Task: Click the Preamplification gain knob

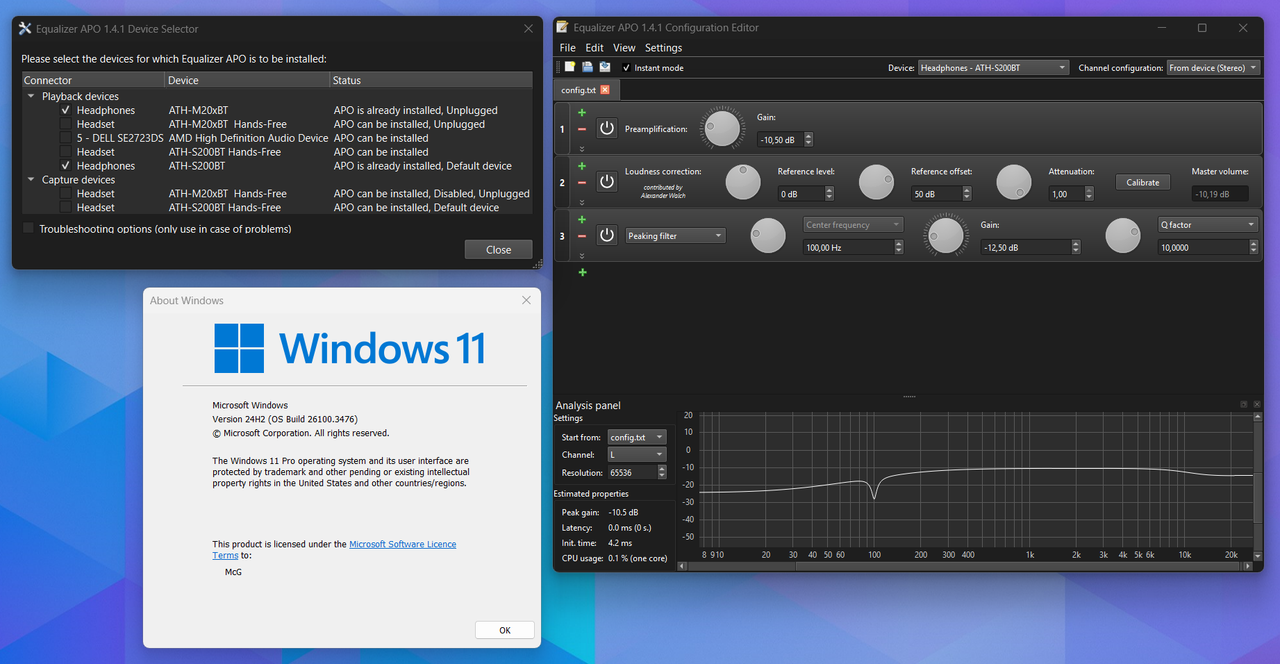Action: coord(722,129)
